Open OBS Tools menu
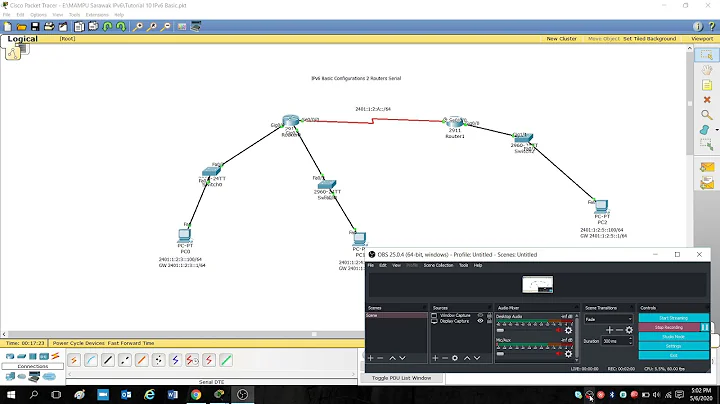Screen dimensions: 720x404 (x=464, y=265)
